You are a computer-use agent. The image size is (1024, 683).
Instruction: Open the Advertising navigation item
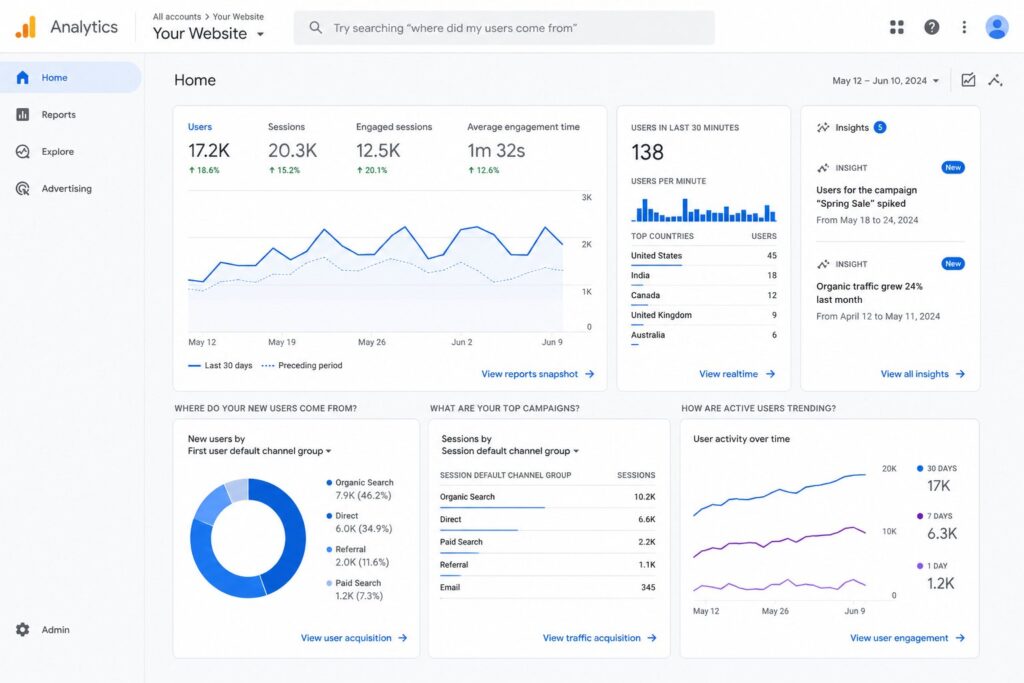tap(71, 189)
